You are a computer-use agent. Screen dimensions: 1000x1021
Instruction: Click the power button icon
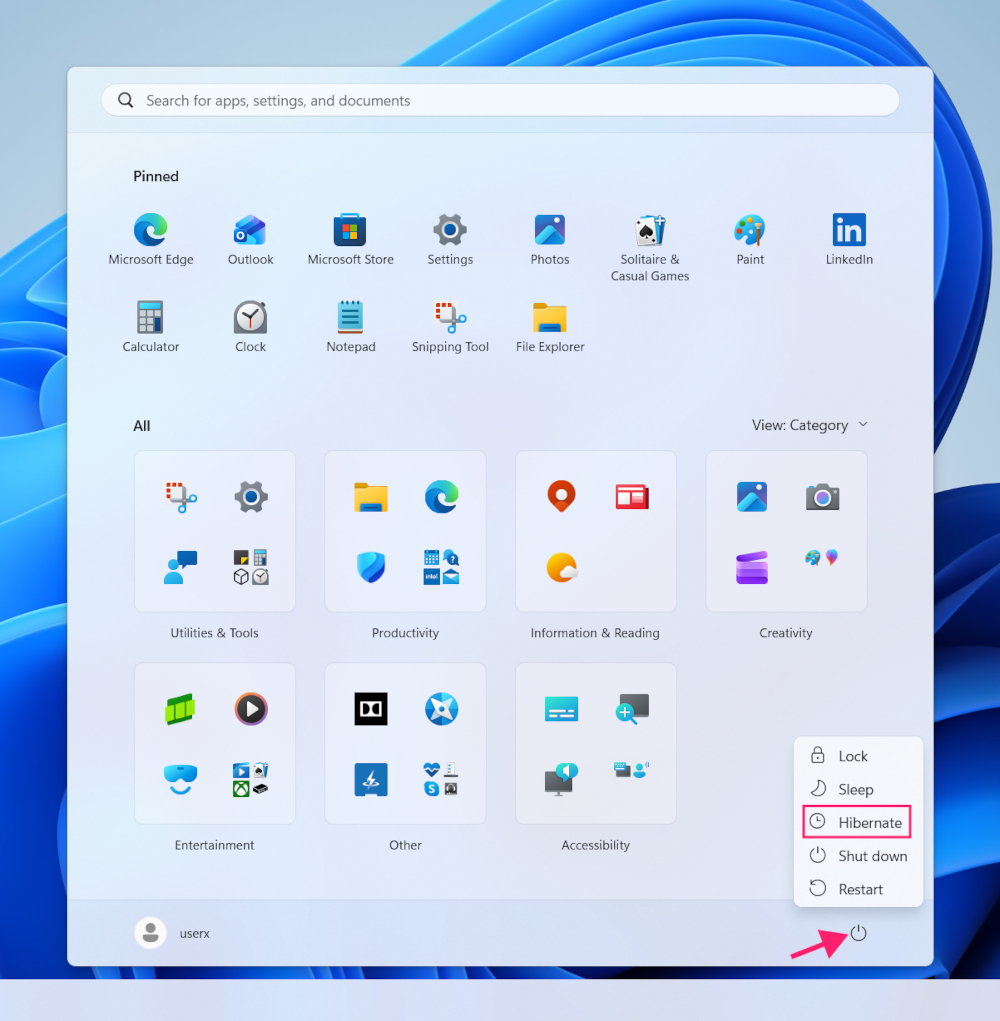(x=859, y=933)
